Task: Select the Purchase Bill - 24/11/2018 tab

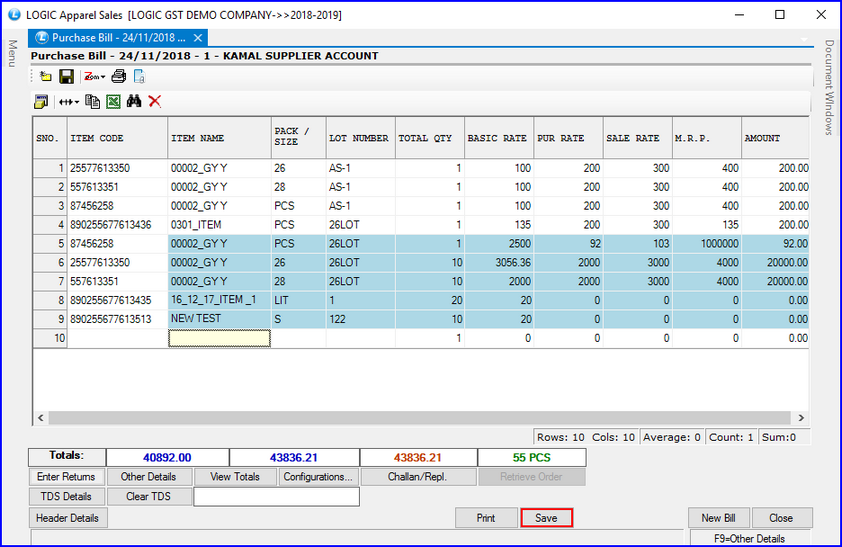Action: point(118,38)
